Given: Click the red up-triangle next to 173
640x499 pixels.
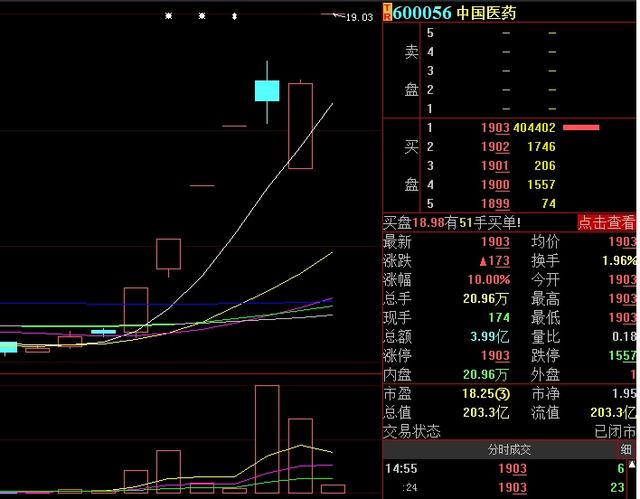Looking at the screenshot, I should (x=483, y=261).
